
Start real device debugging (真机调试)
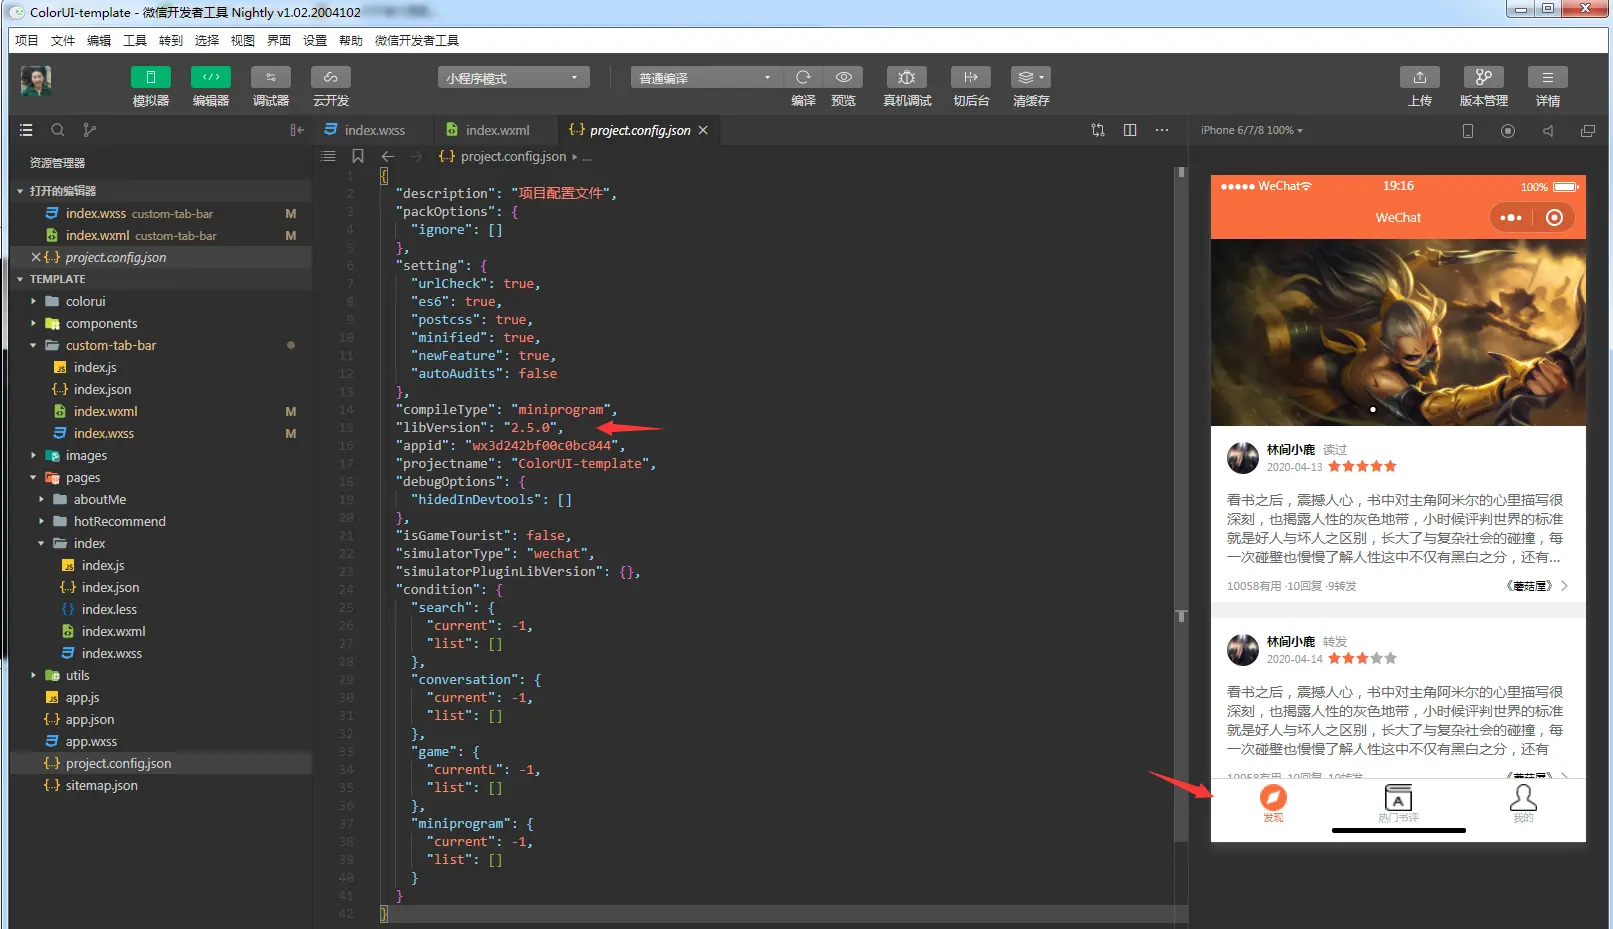click(x=907, y=77)
